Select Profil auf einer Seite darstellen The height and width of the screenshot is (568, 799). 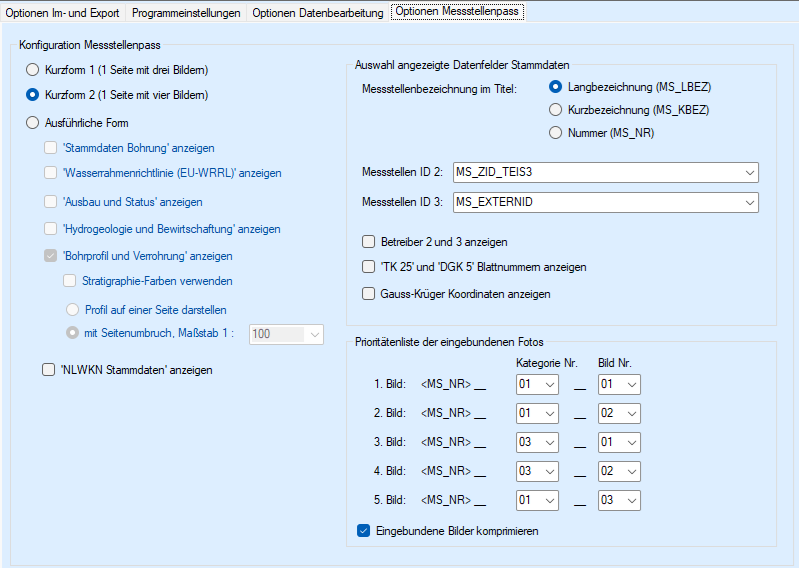(x=73, y=310)
